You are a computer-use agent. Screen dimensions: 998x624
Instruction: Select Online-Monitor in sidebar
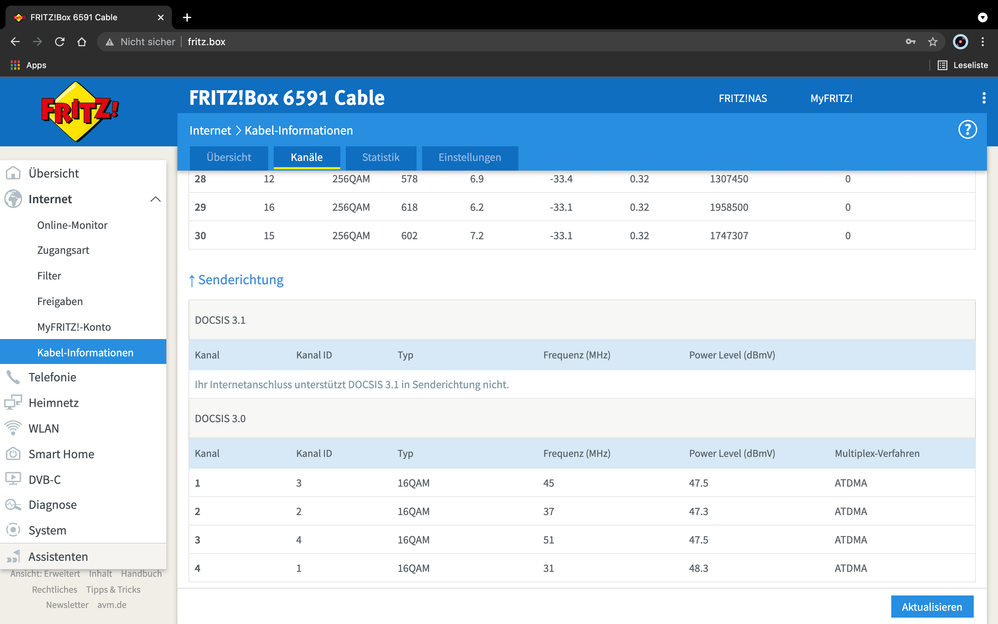coord(72,225)
